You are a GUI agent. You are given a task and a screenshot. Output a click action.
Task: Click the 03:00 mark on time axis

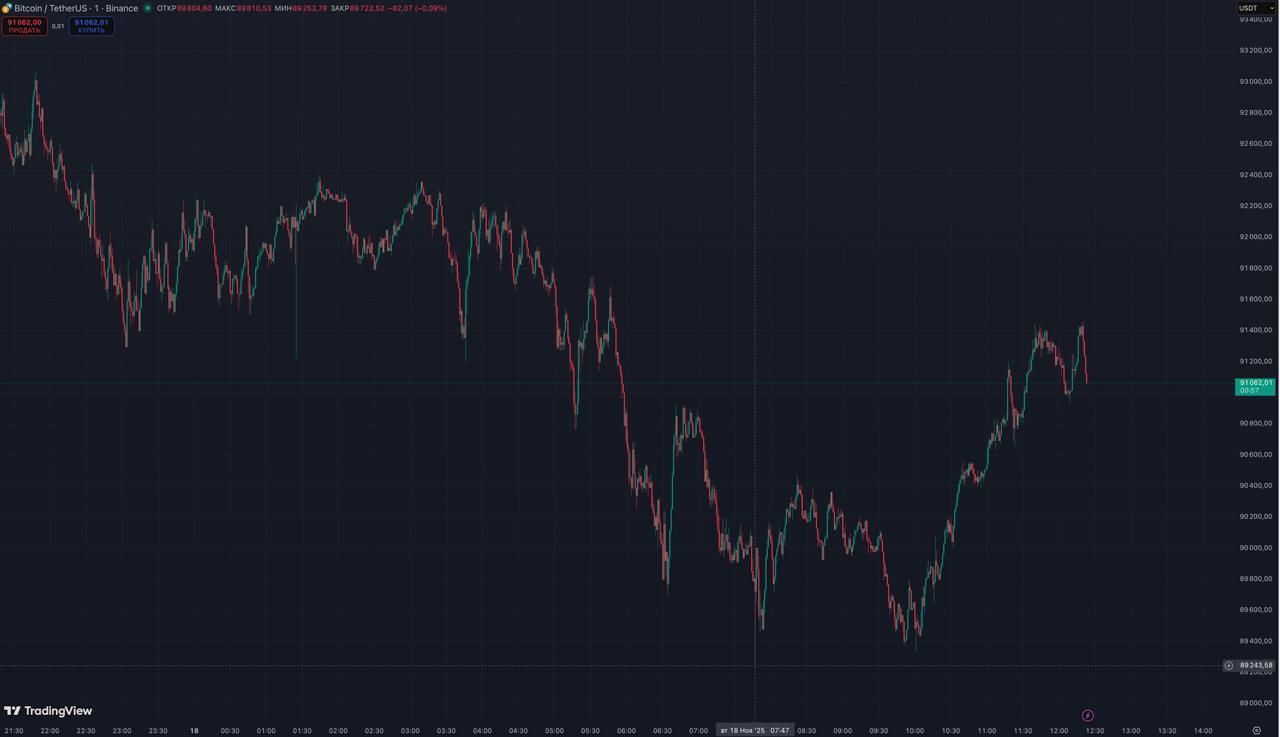410,731
